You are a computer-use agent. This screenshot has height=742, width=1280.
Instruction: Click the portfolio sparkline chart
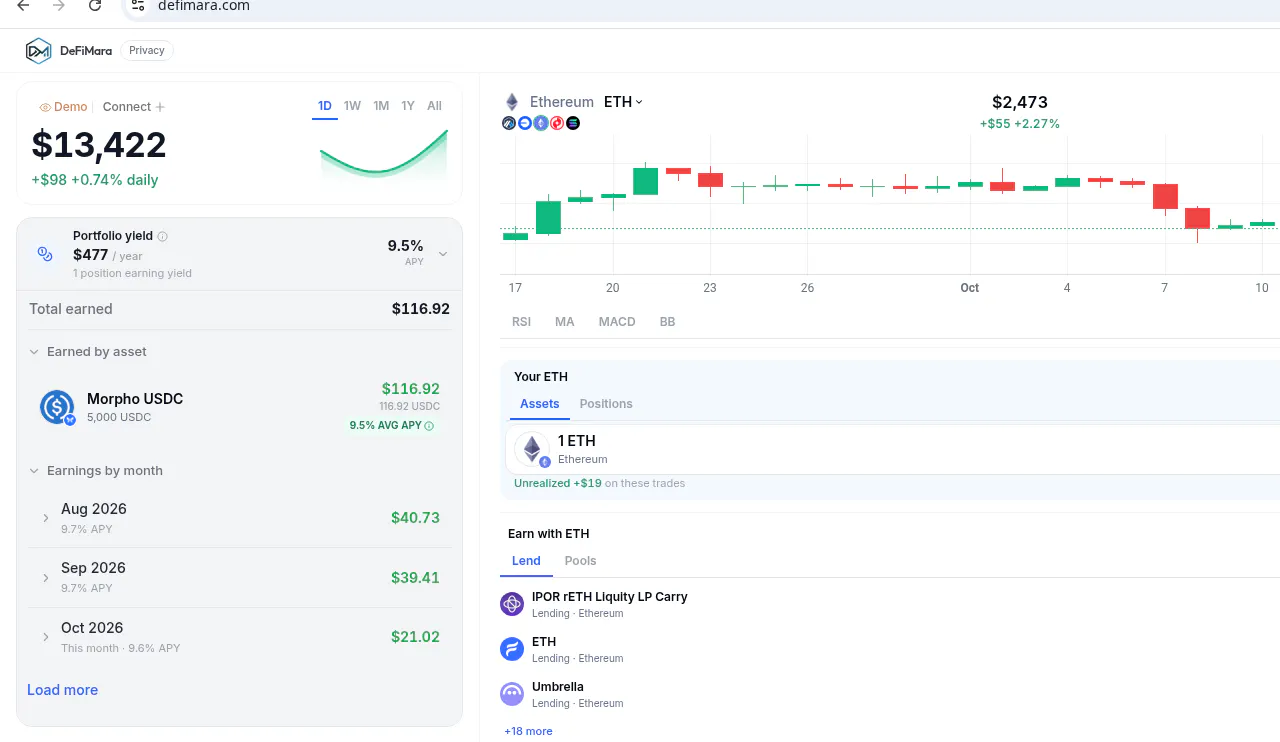click(384, 155)
